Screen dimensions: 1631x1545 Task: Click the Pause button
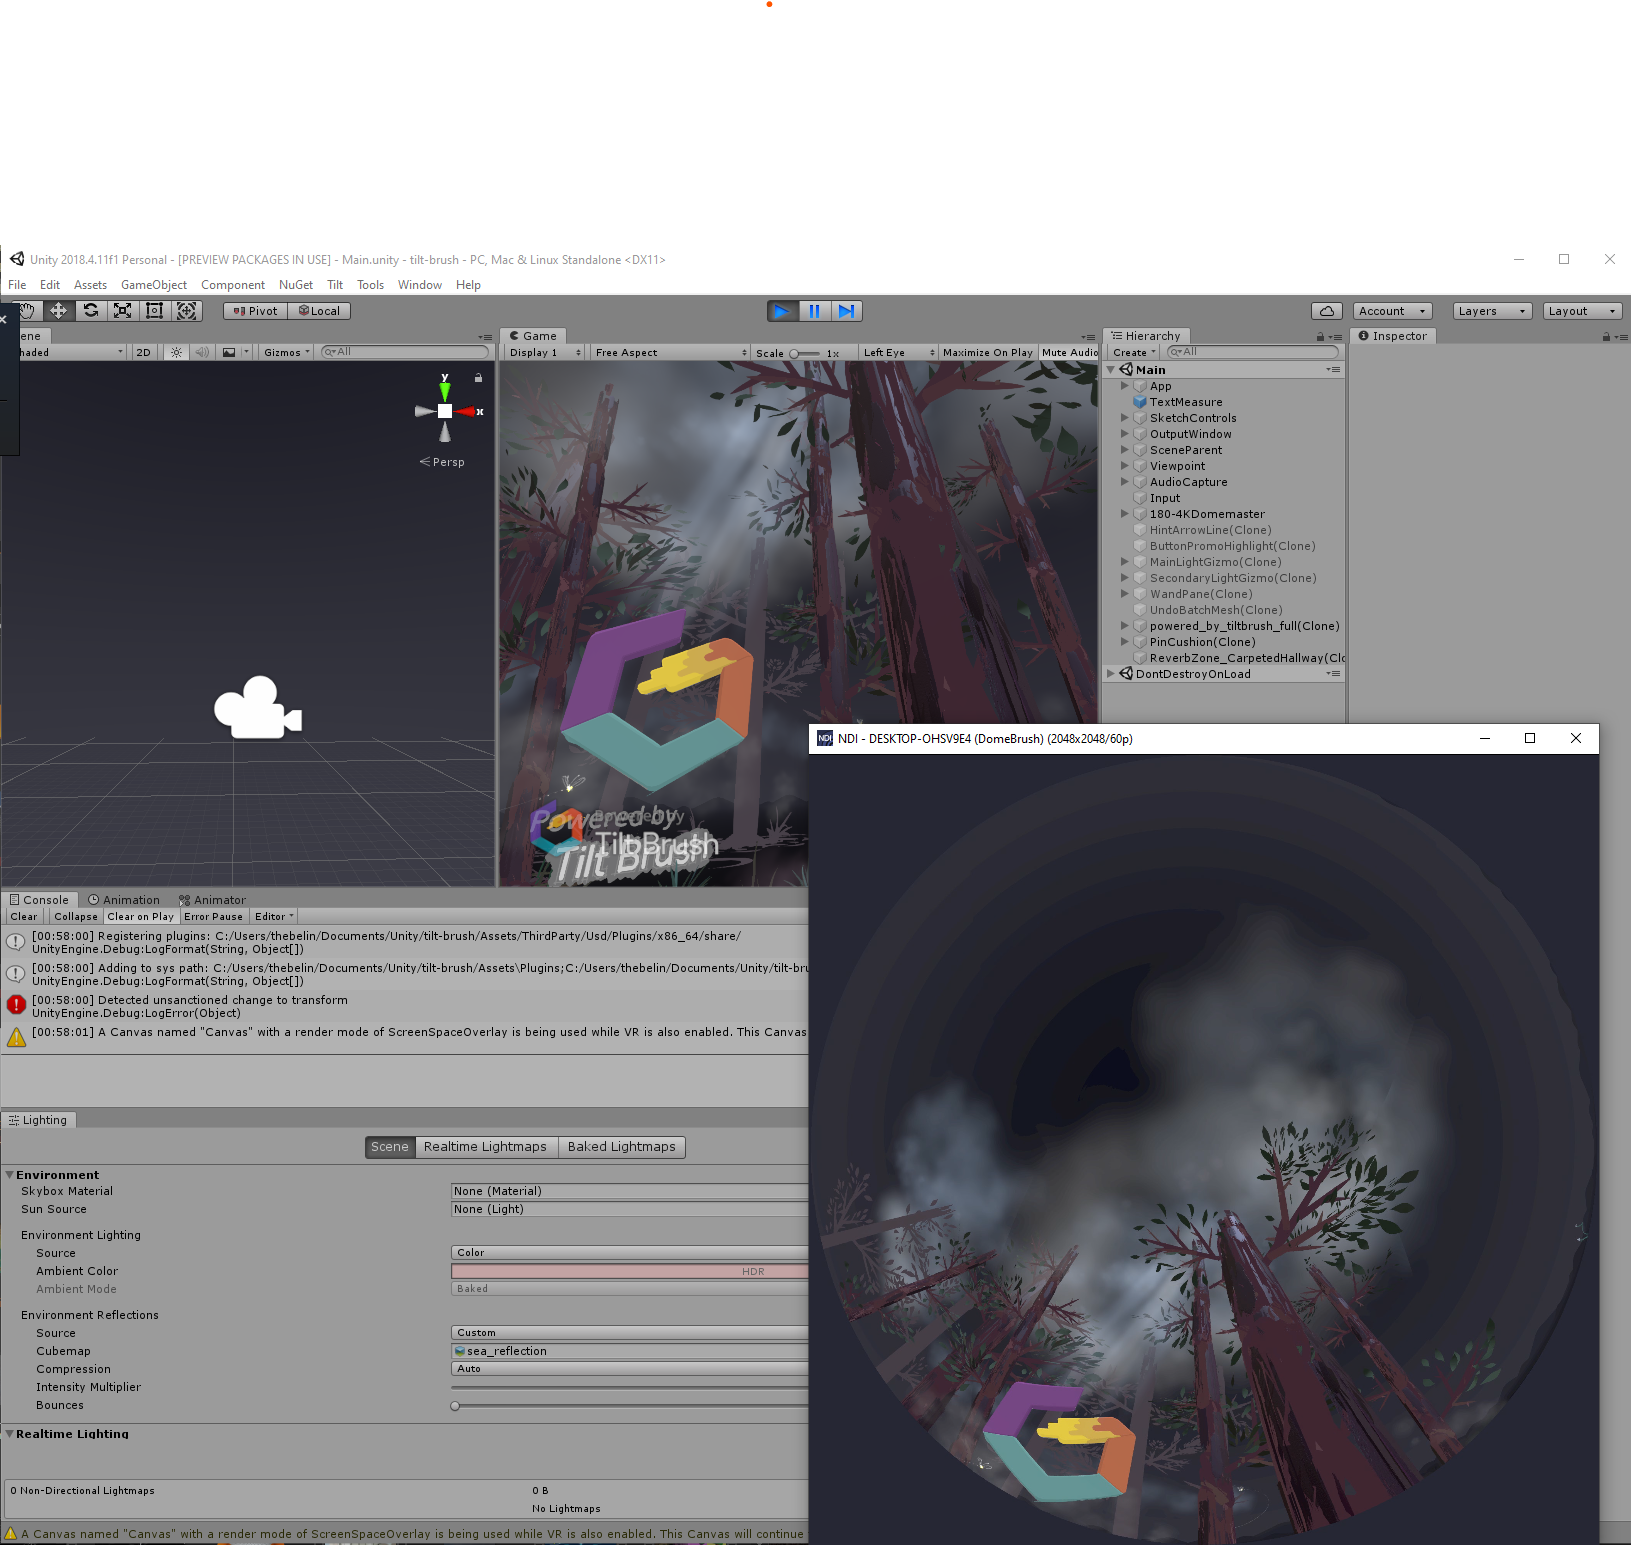point(814,311)
